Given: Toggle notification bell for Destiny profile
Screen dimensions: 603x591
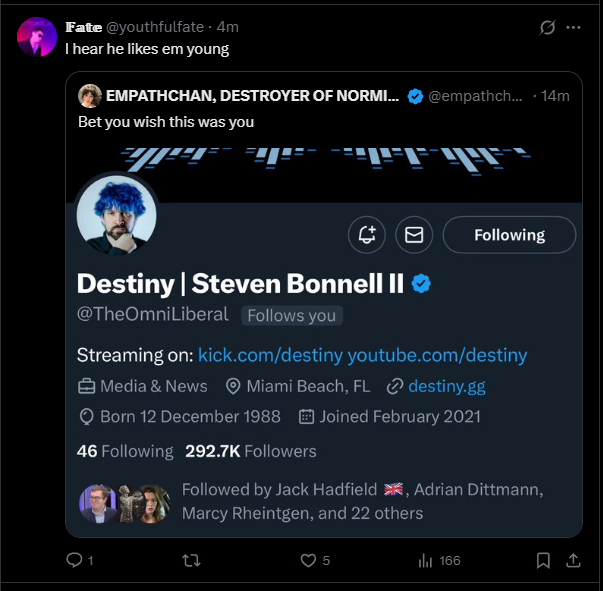Looking at the screenshot, I should (367, 235).
